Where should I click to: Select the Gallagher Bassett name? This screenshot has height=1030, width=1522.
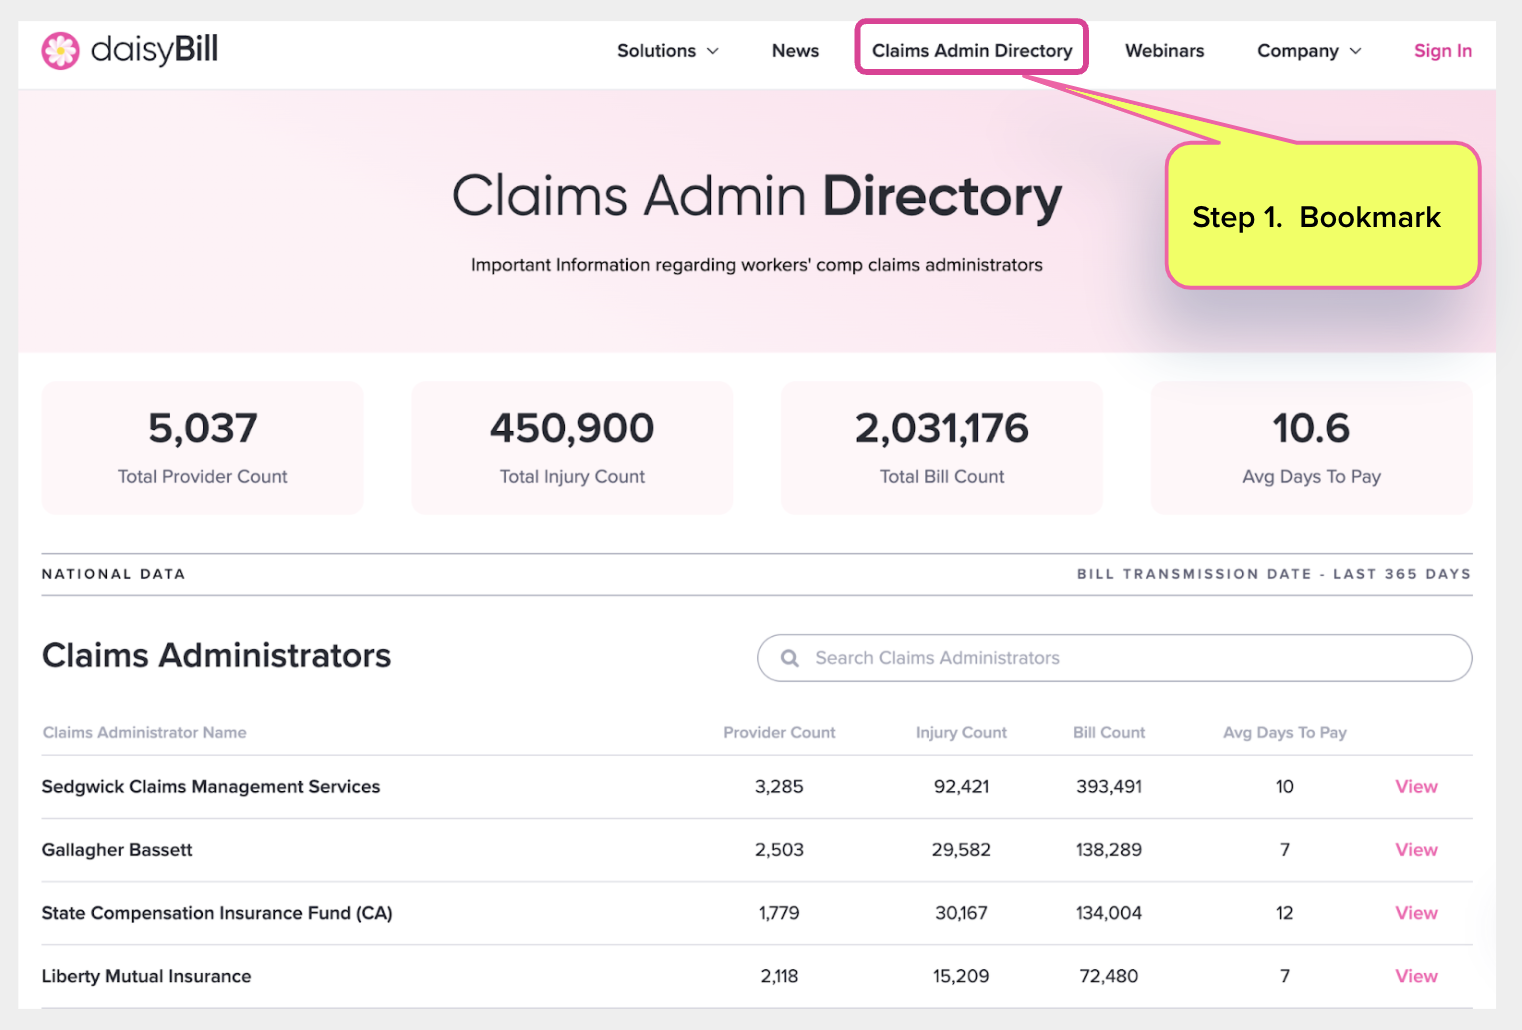[x=117, y=850]
